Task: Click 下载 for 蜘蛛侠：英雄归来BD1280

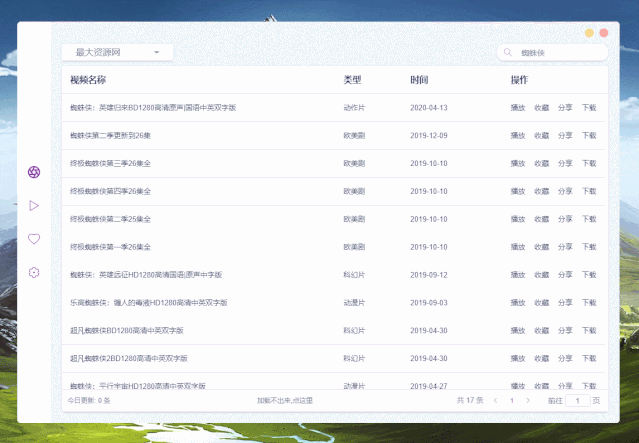Action: [x=589, y=108]
